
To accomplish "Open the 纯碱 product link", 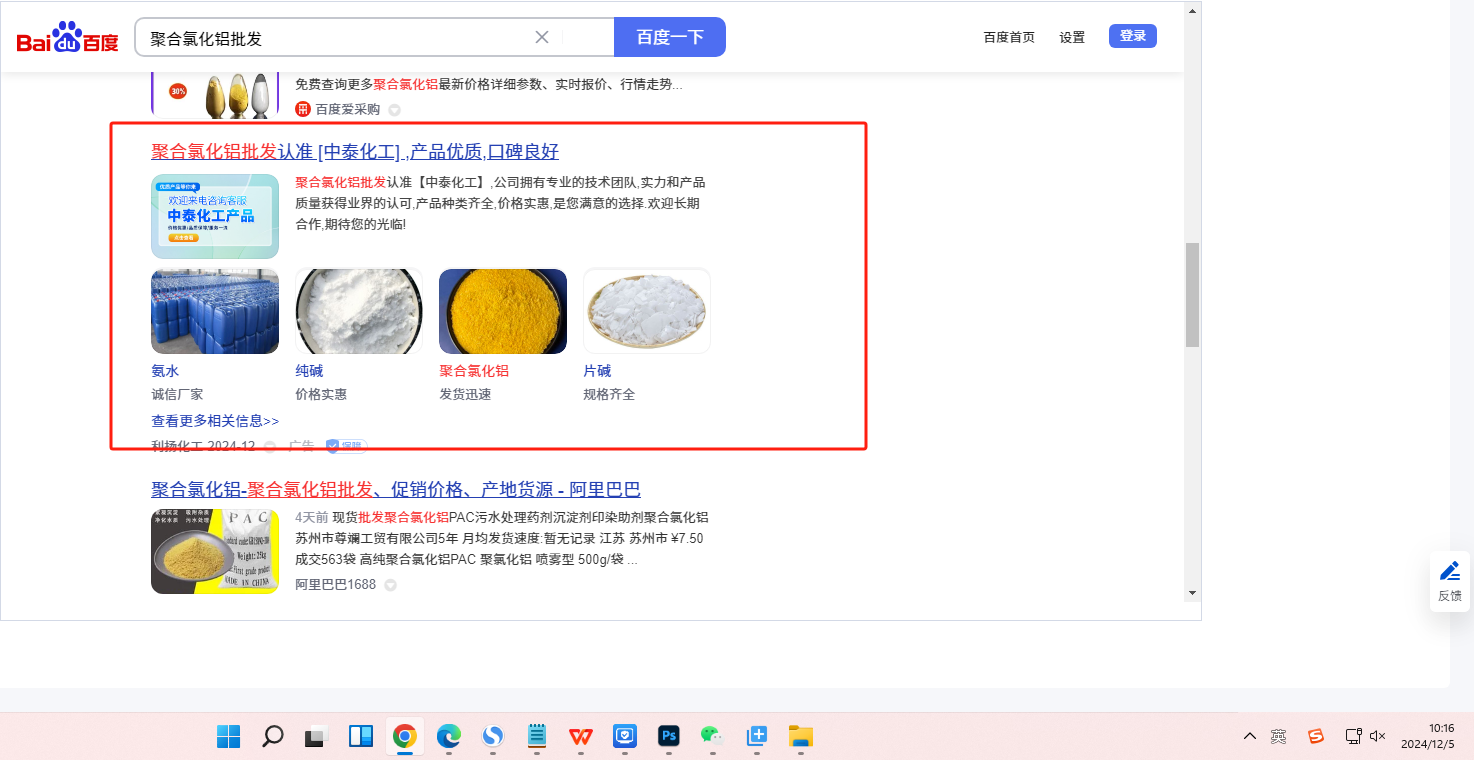I will [309, 371].
